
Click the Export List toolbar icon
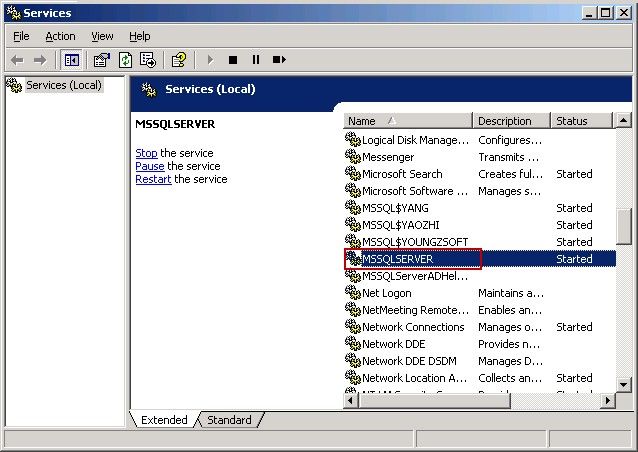(x=148, y=60)
